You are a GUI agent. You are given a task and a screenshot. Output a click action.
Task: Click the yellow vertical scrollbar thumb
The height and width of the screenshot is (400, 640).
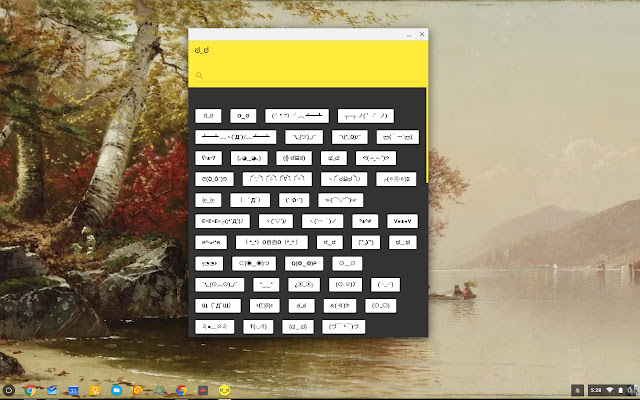pos(427,135)
